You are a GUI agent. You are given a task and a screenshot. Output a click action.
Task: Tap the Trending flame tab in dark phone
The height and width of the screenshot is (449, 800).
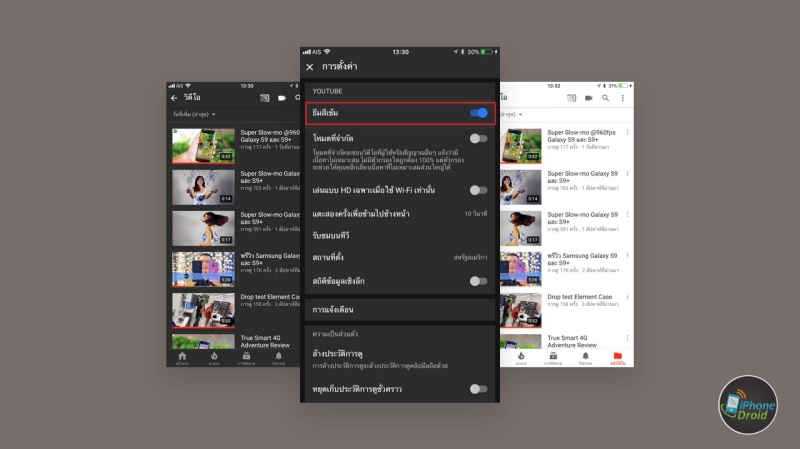tap(214, 356)
